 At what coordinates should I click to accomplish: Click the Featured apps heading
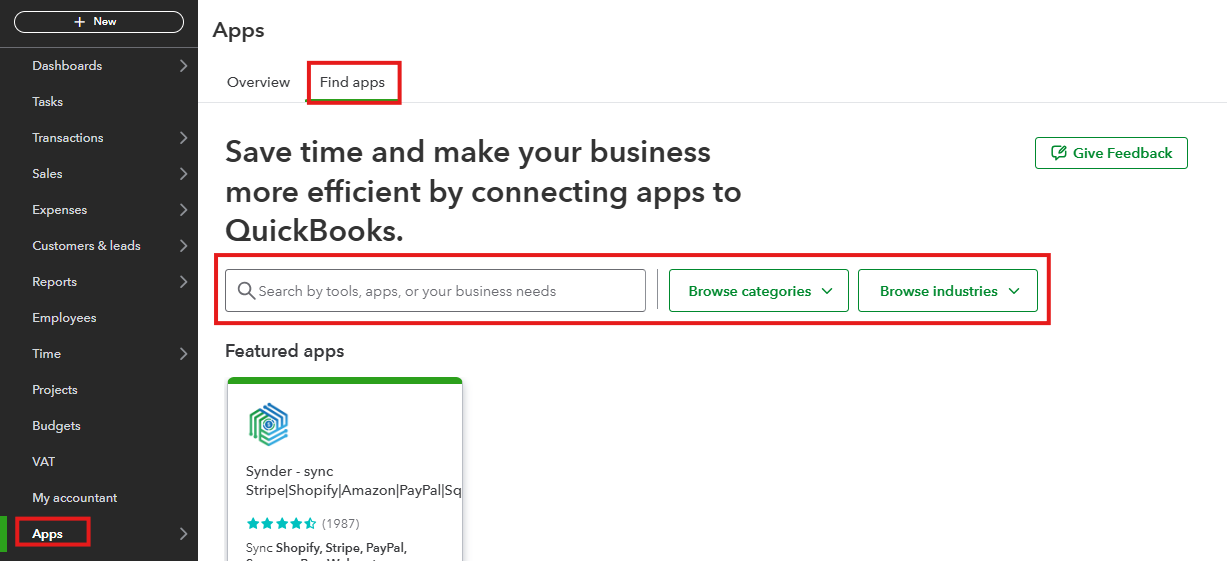pyautogui.click(x=284, y=351)
